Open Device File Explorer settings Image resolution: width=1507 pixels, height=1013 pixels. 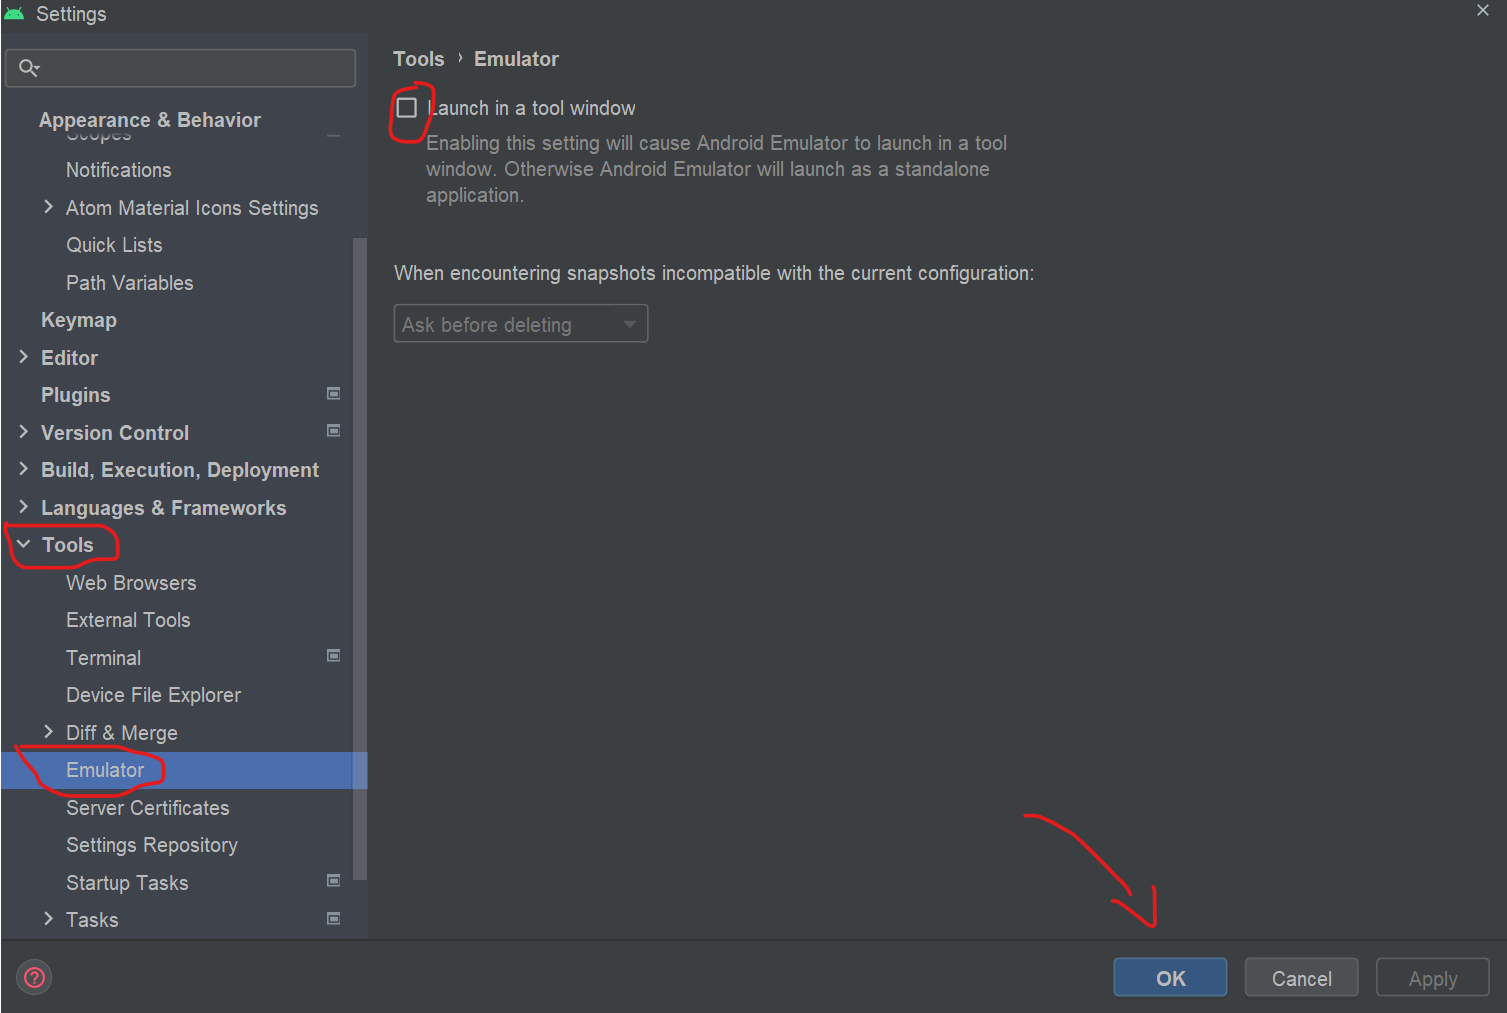click(154, 695)
